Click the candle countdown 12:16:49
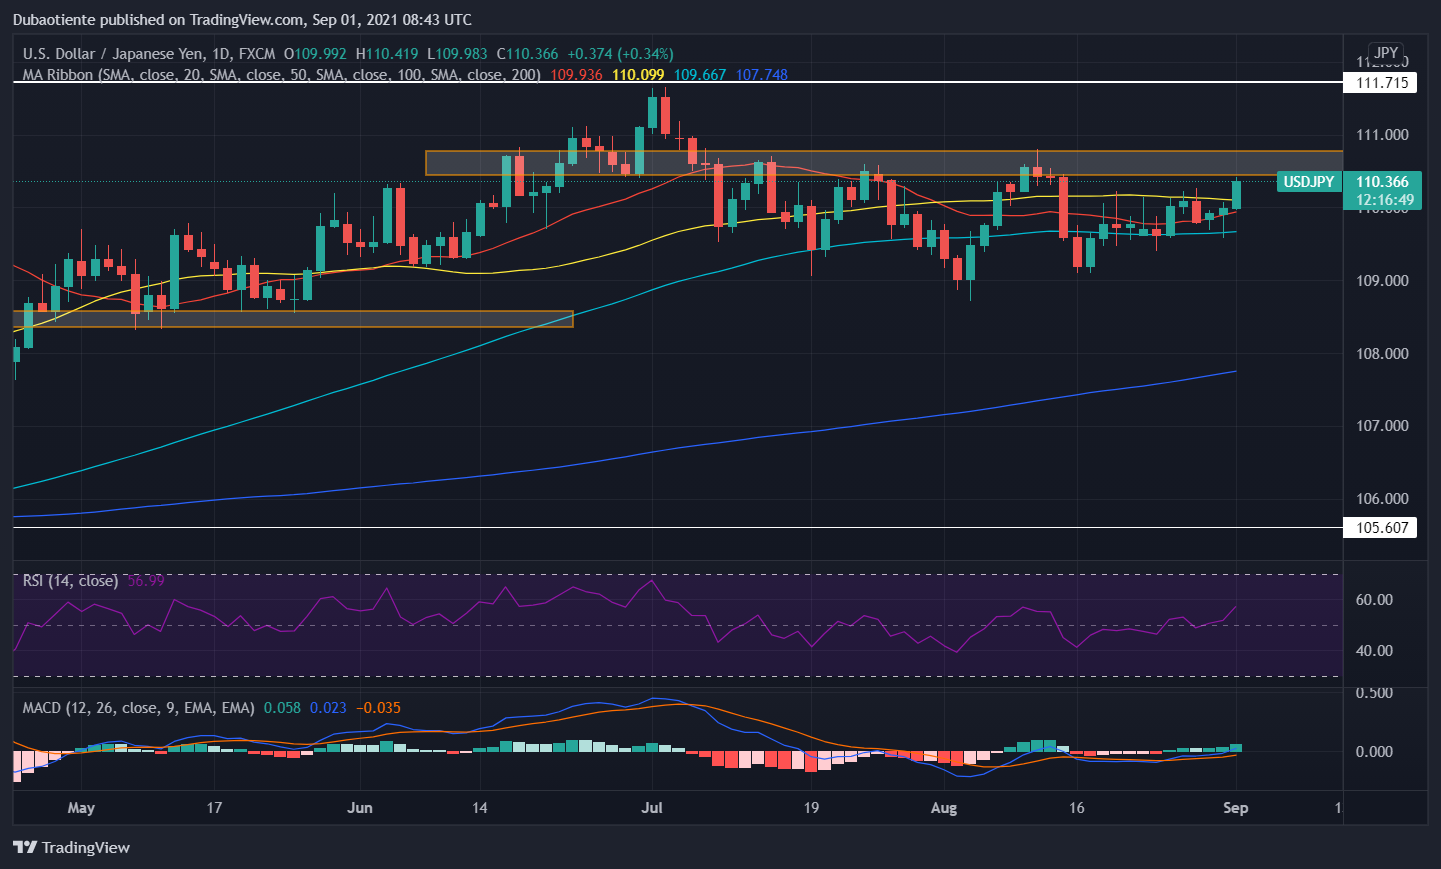 click(x=1384, y=200)
